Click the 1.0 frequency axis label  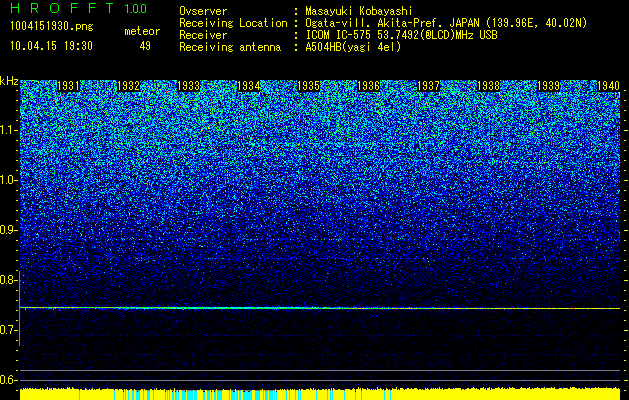(9, 181)
